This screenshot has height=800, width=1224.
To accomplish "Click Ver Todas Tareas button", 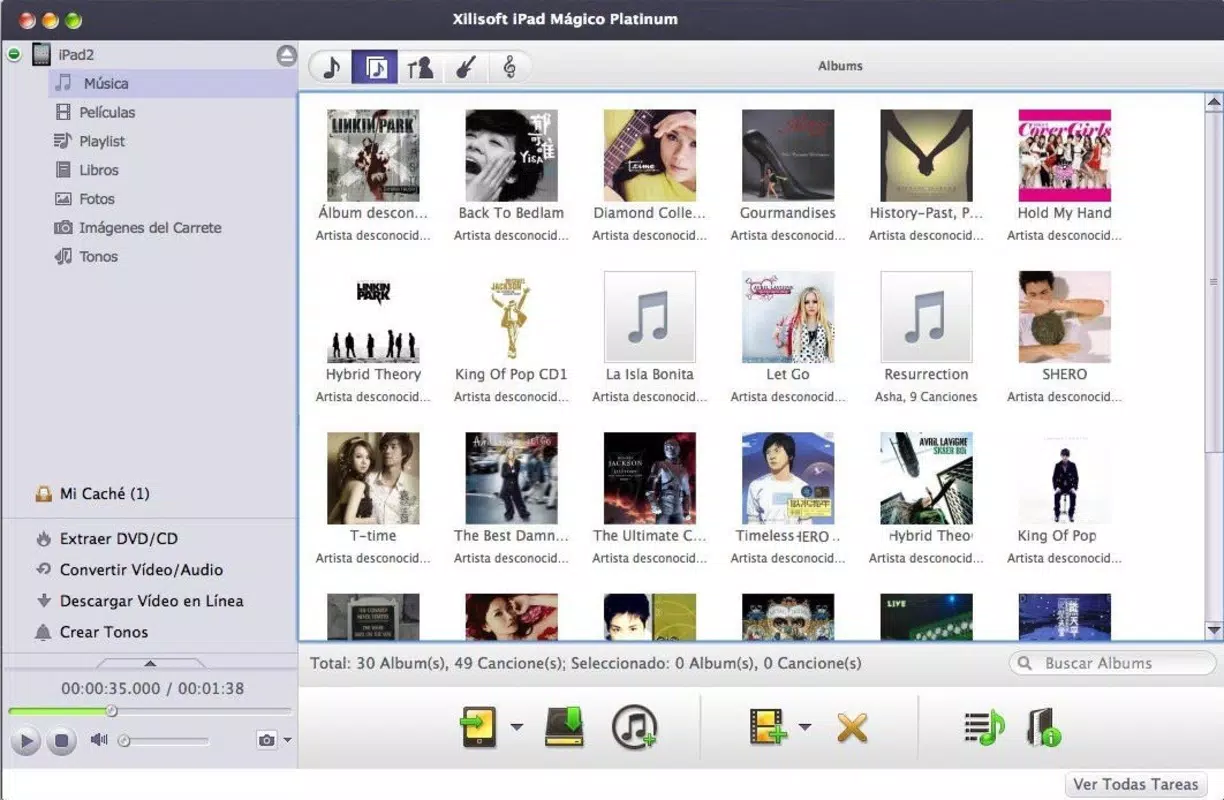I will pyautogui.click(x=1135, y=785).
